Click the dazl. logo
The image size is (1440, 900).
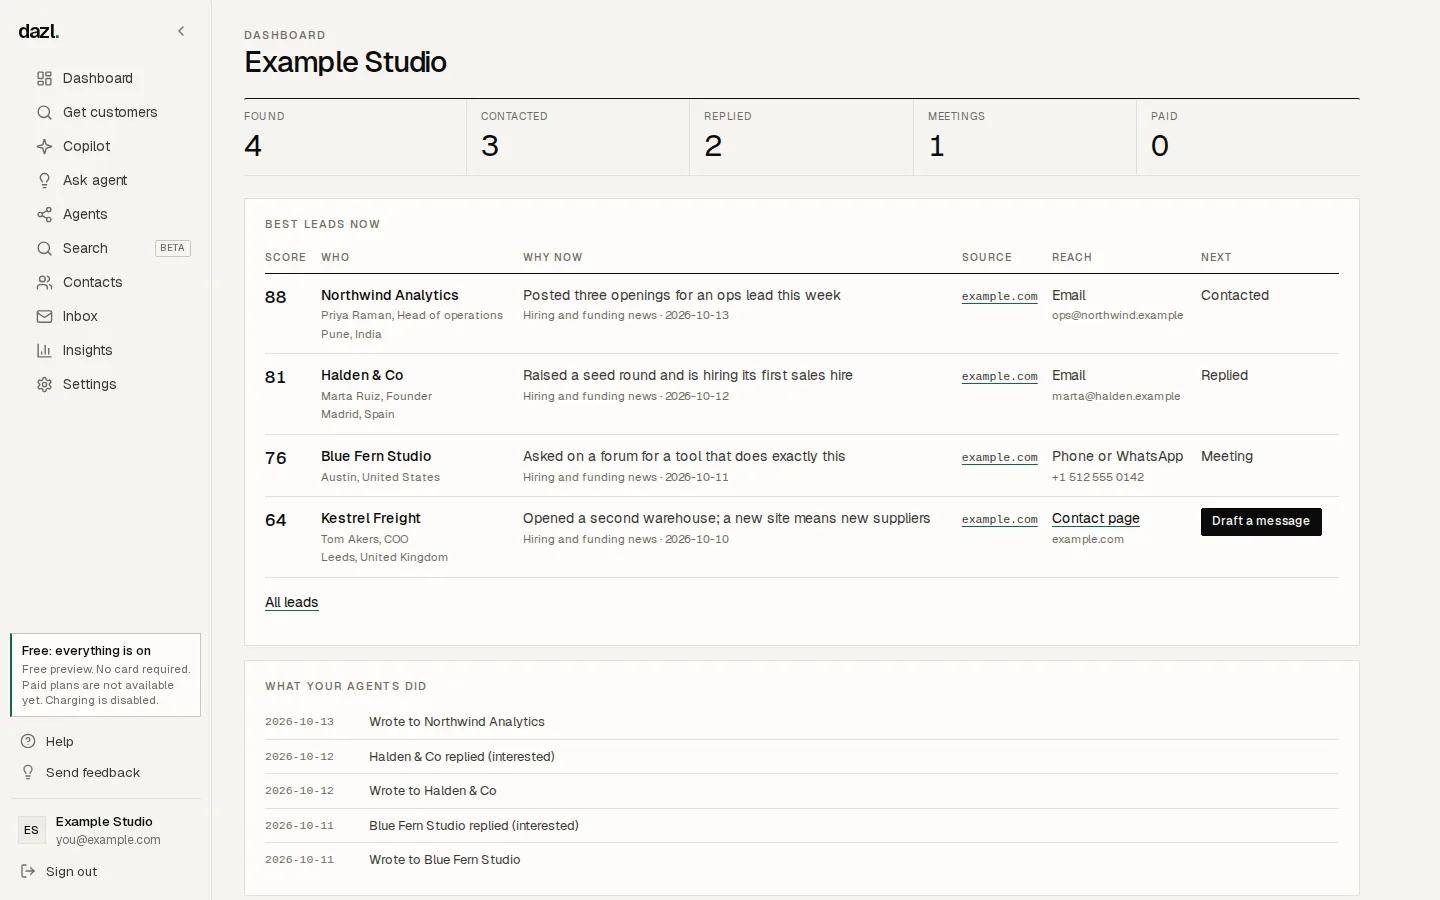(x=39, y=31)
